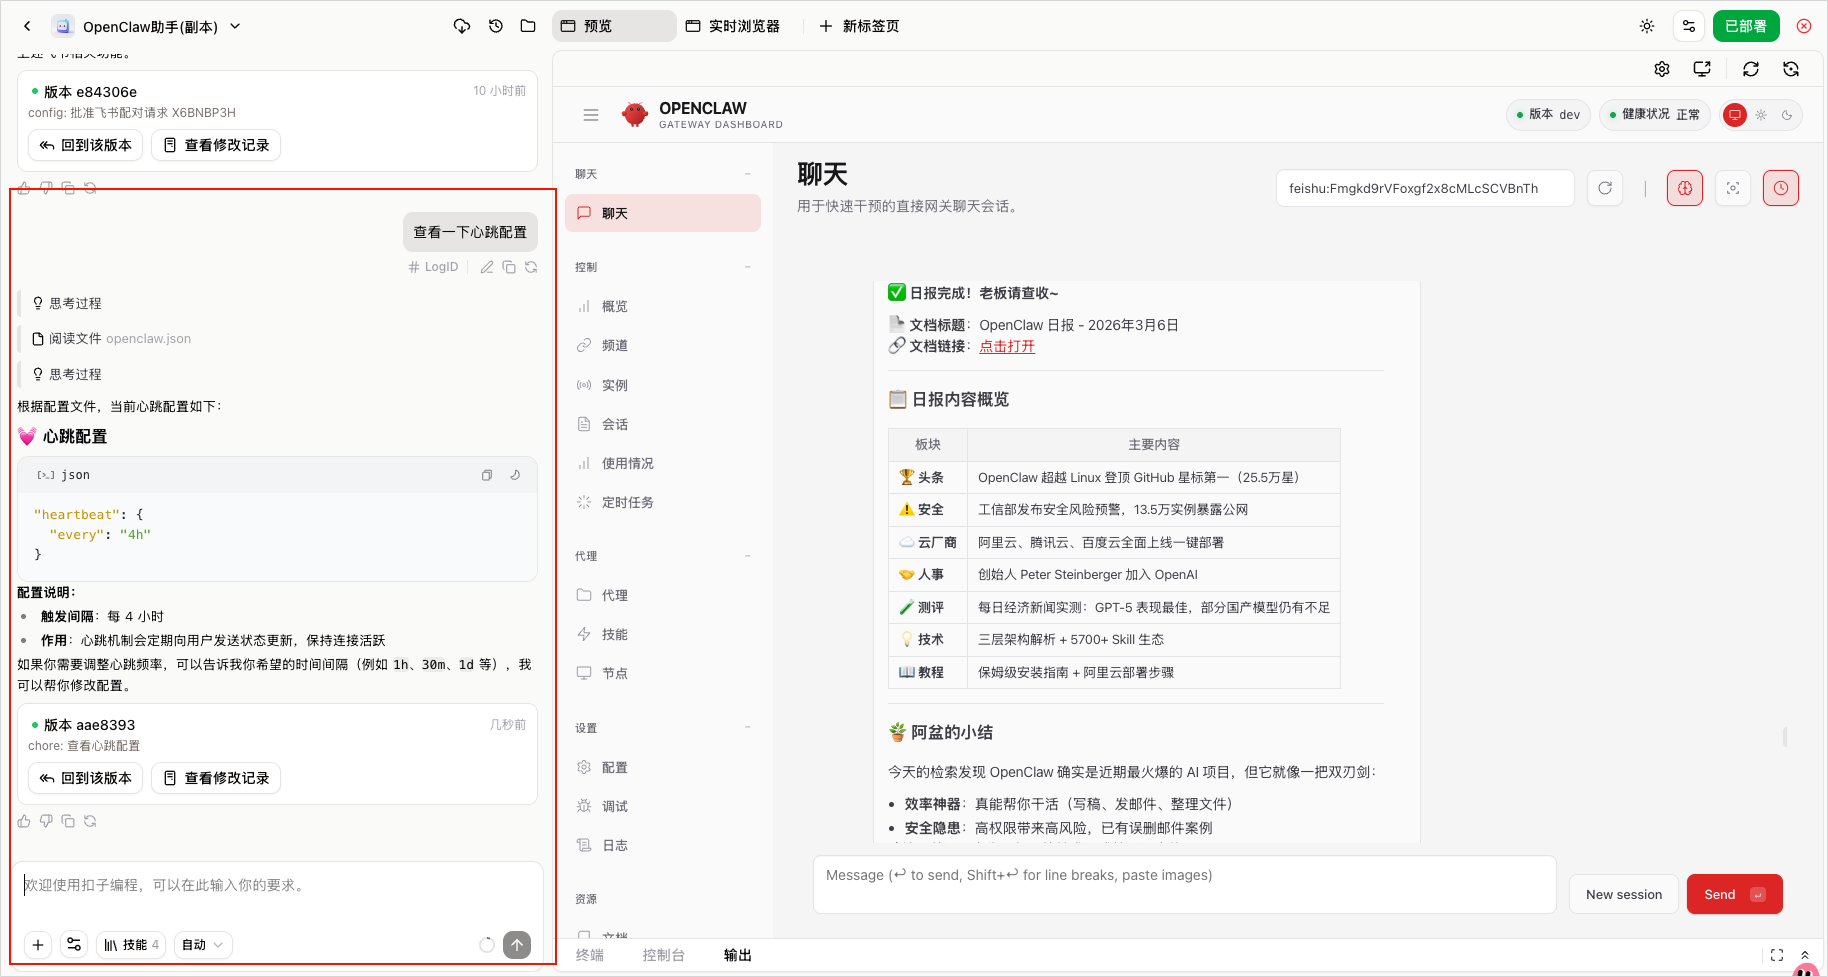Open the openclaw.json read file entry
This screenshot has width=1828, height=977.
(x=112, y=339)
